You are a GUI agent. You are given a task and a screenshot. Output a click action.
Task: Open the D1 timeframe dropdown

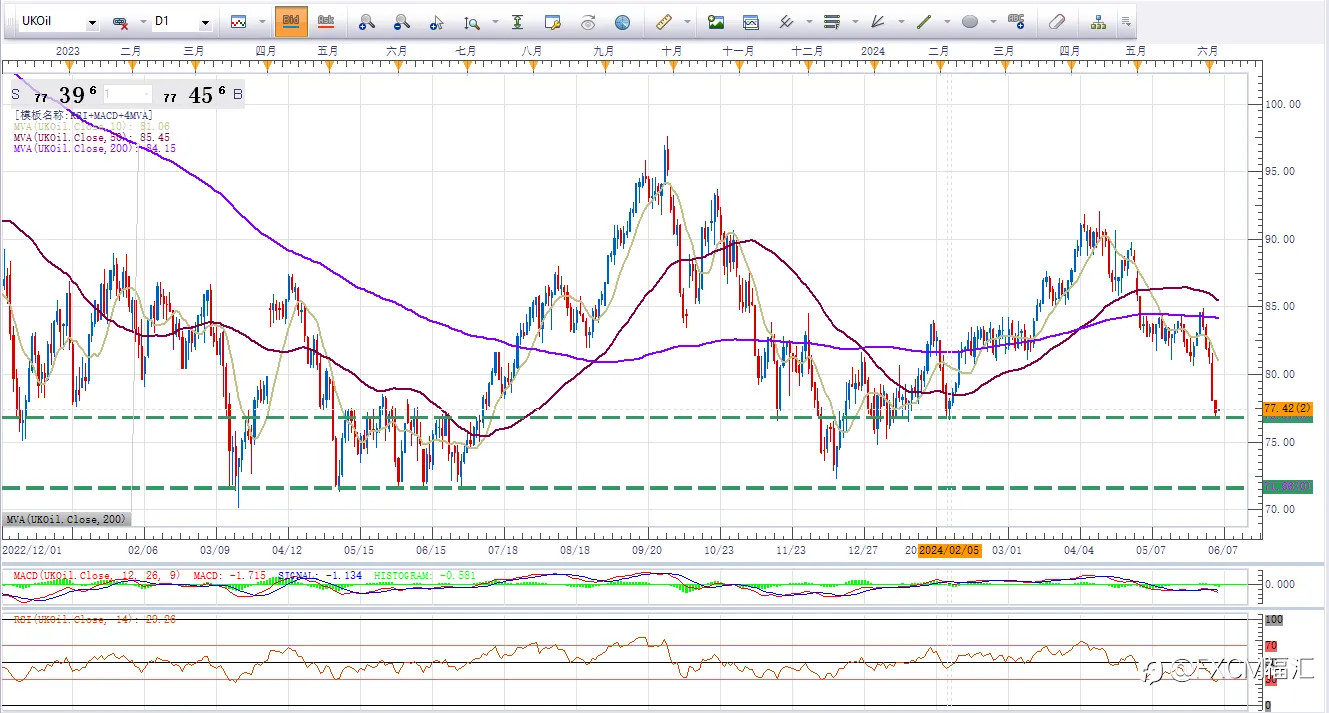[x=205, y=22]
